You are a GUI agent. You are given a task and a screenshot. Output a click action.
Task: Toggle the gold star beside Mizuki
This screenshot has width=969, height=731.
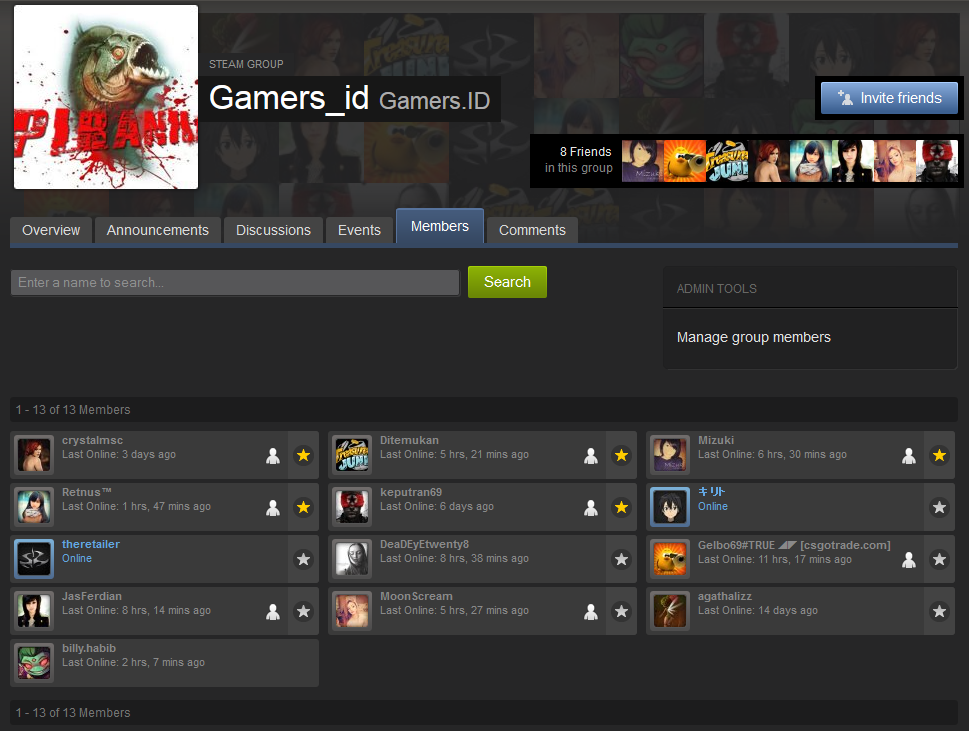coord(939,455)
